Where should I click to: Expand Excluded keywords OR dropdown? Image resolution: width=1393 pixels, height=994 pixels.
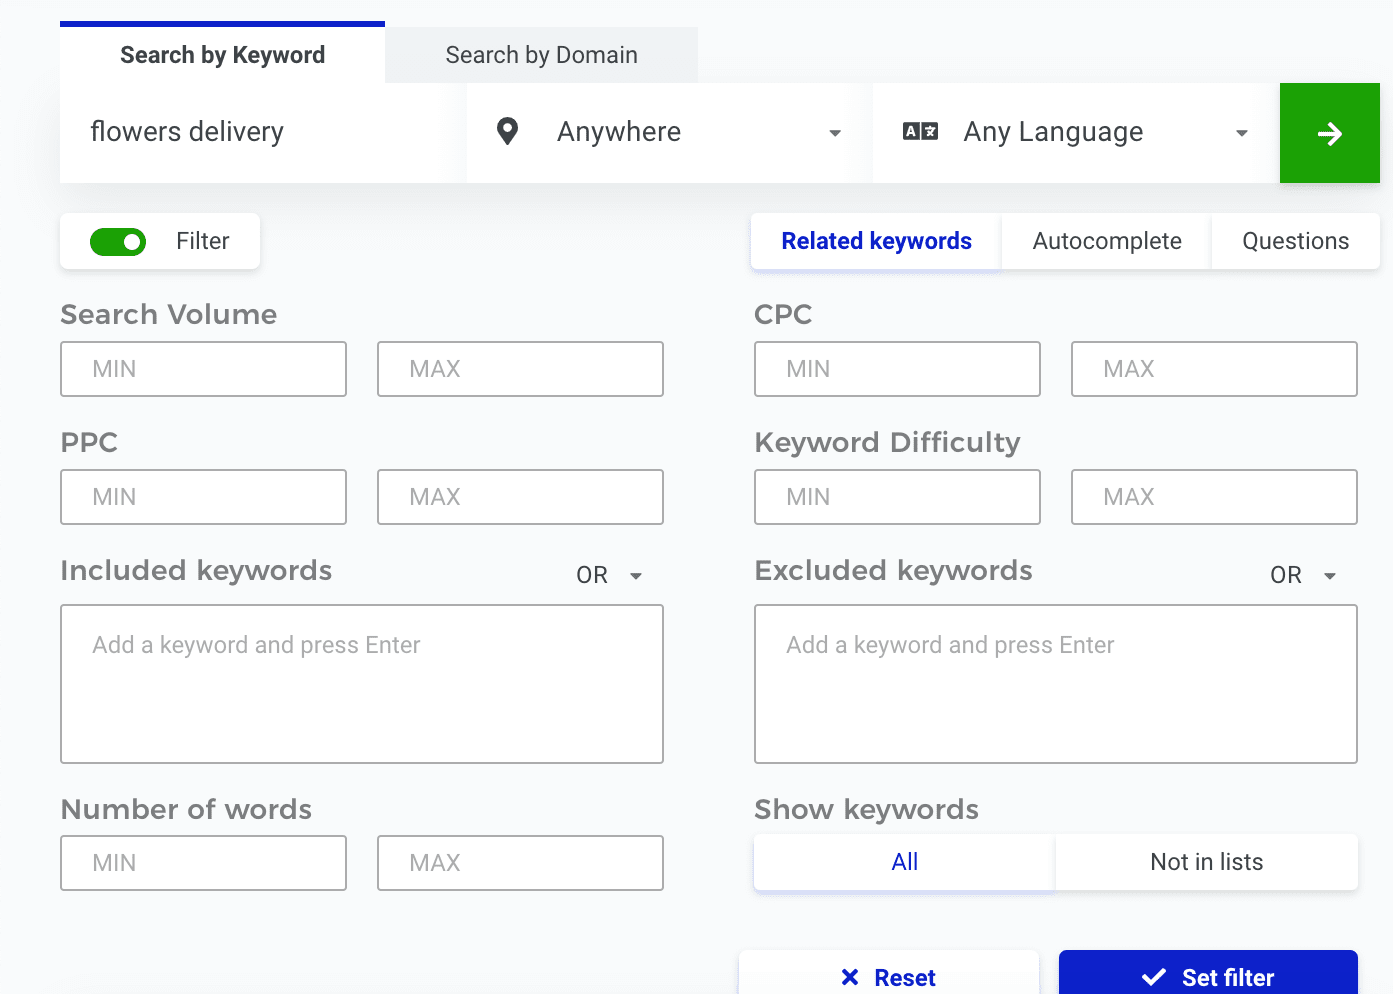pos(1303,575)
